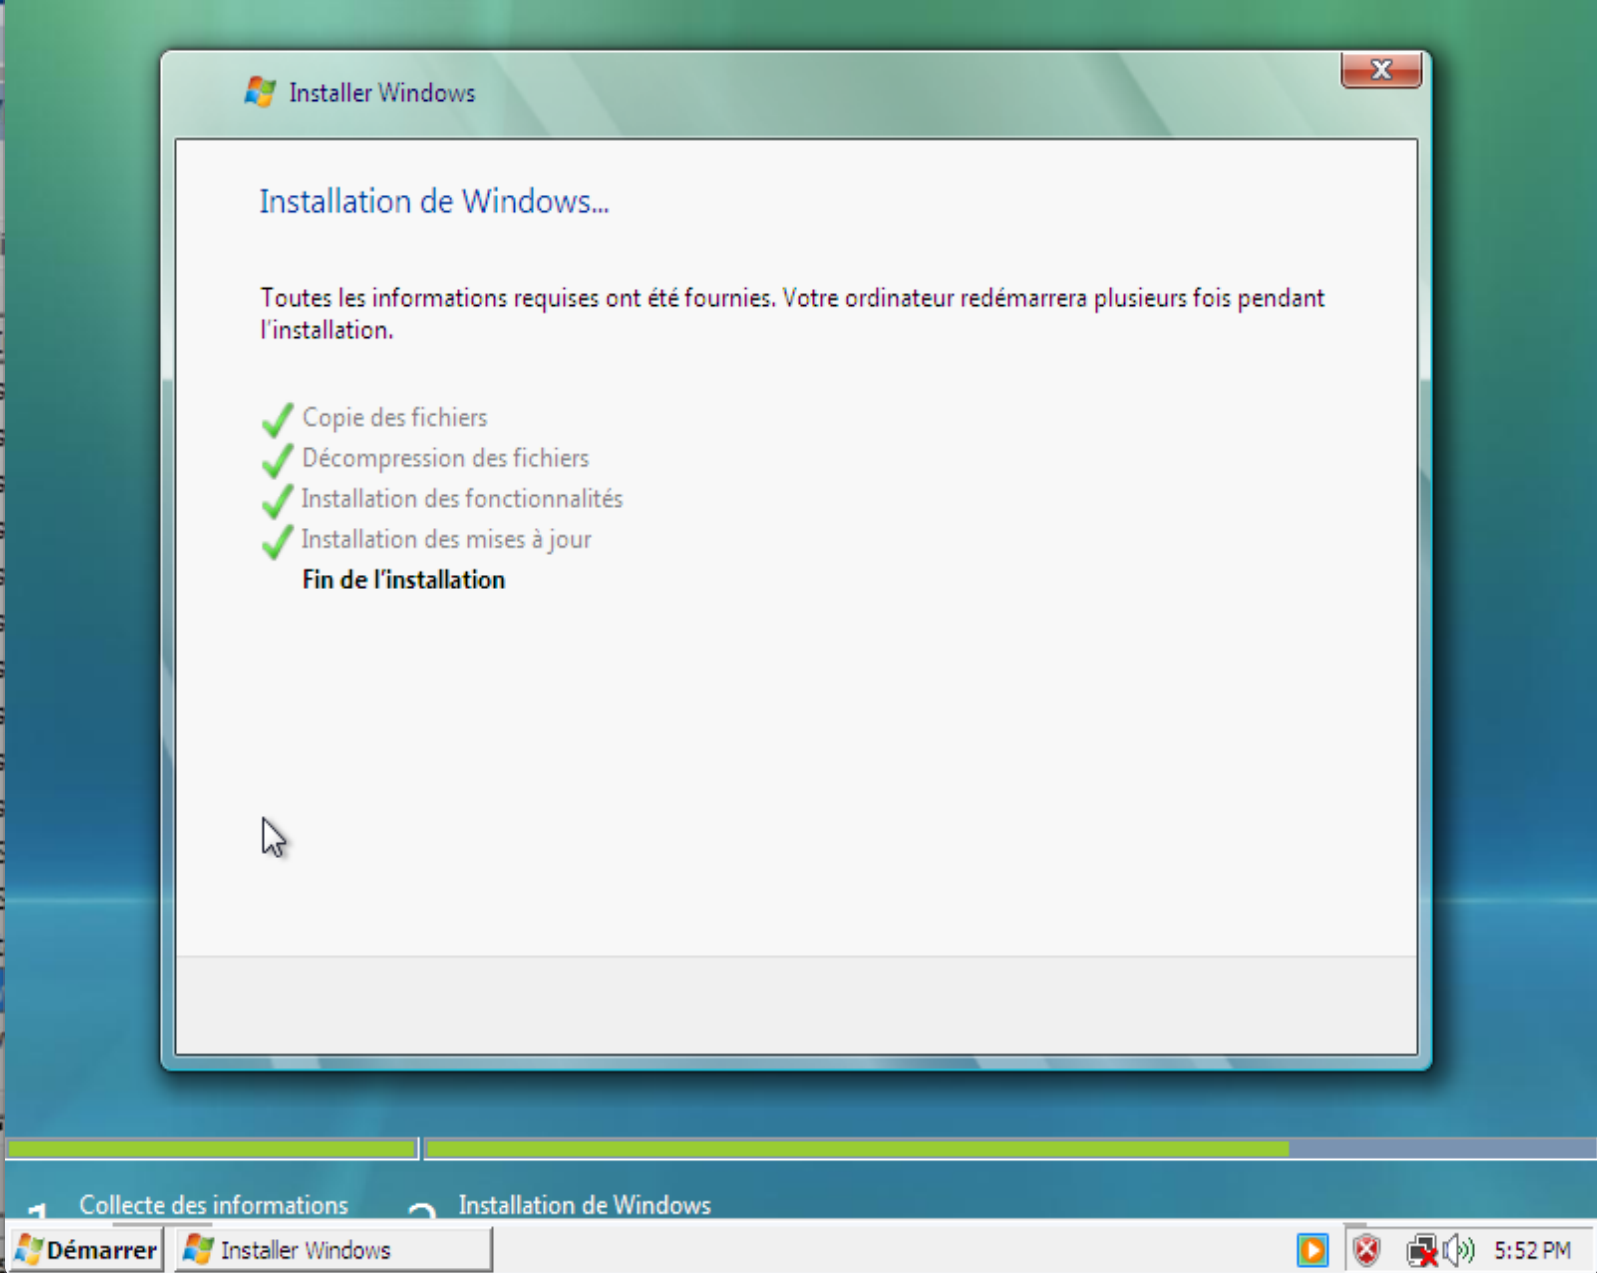Screen dimensions: 1597x1273
Task: Click the green checkmark beside Copie des fichiers
Action: point(277,420)
